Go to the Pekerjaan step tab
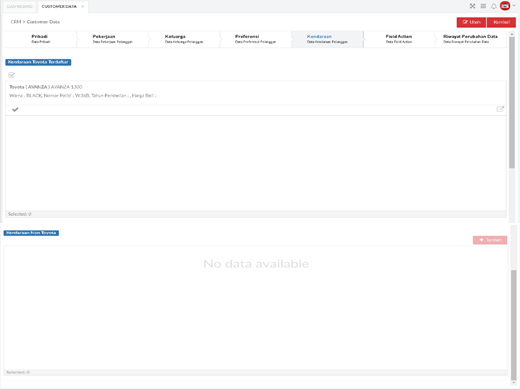The image size is (520, 389). click(x=112, y=39)
